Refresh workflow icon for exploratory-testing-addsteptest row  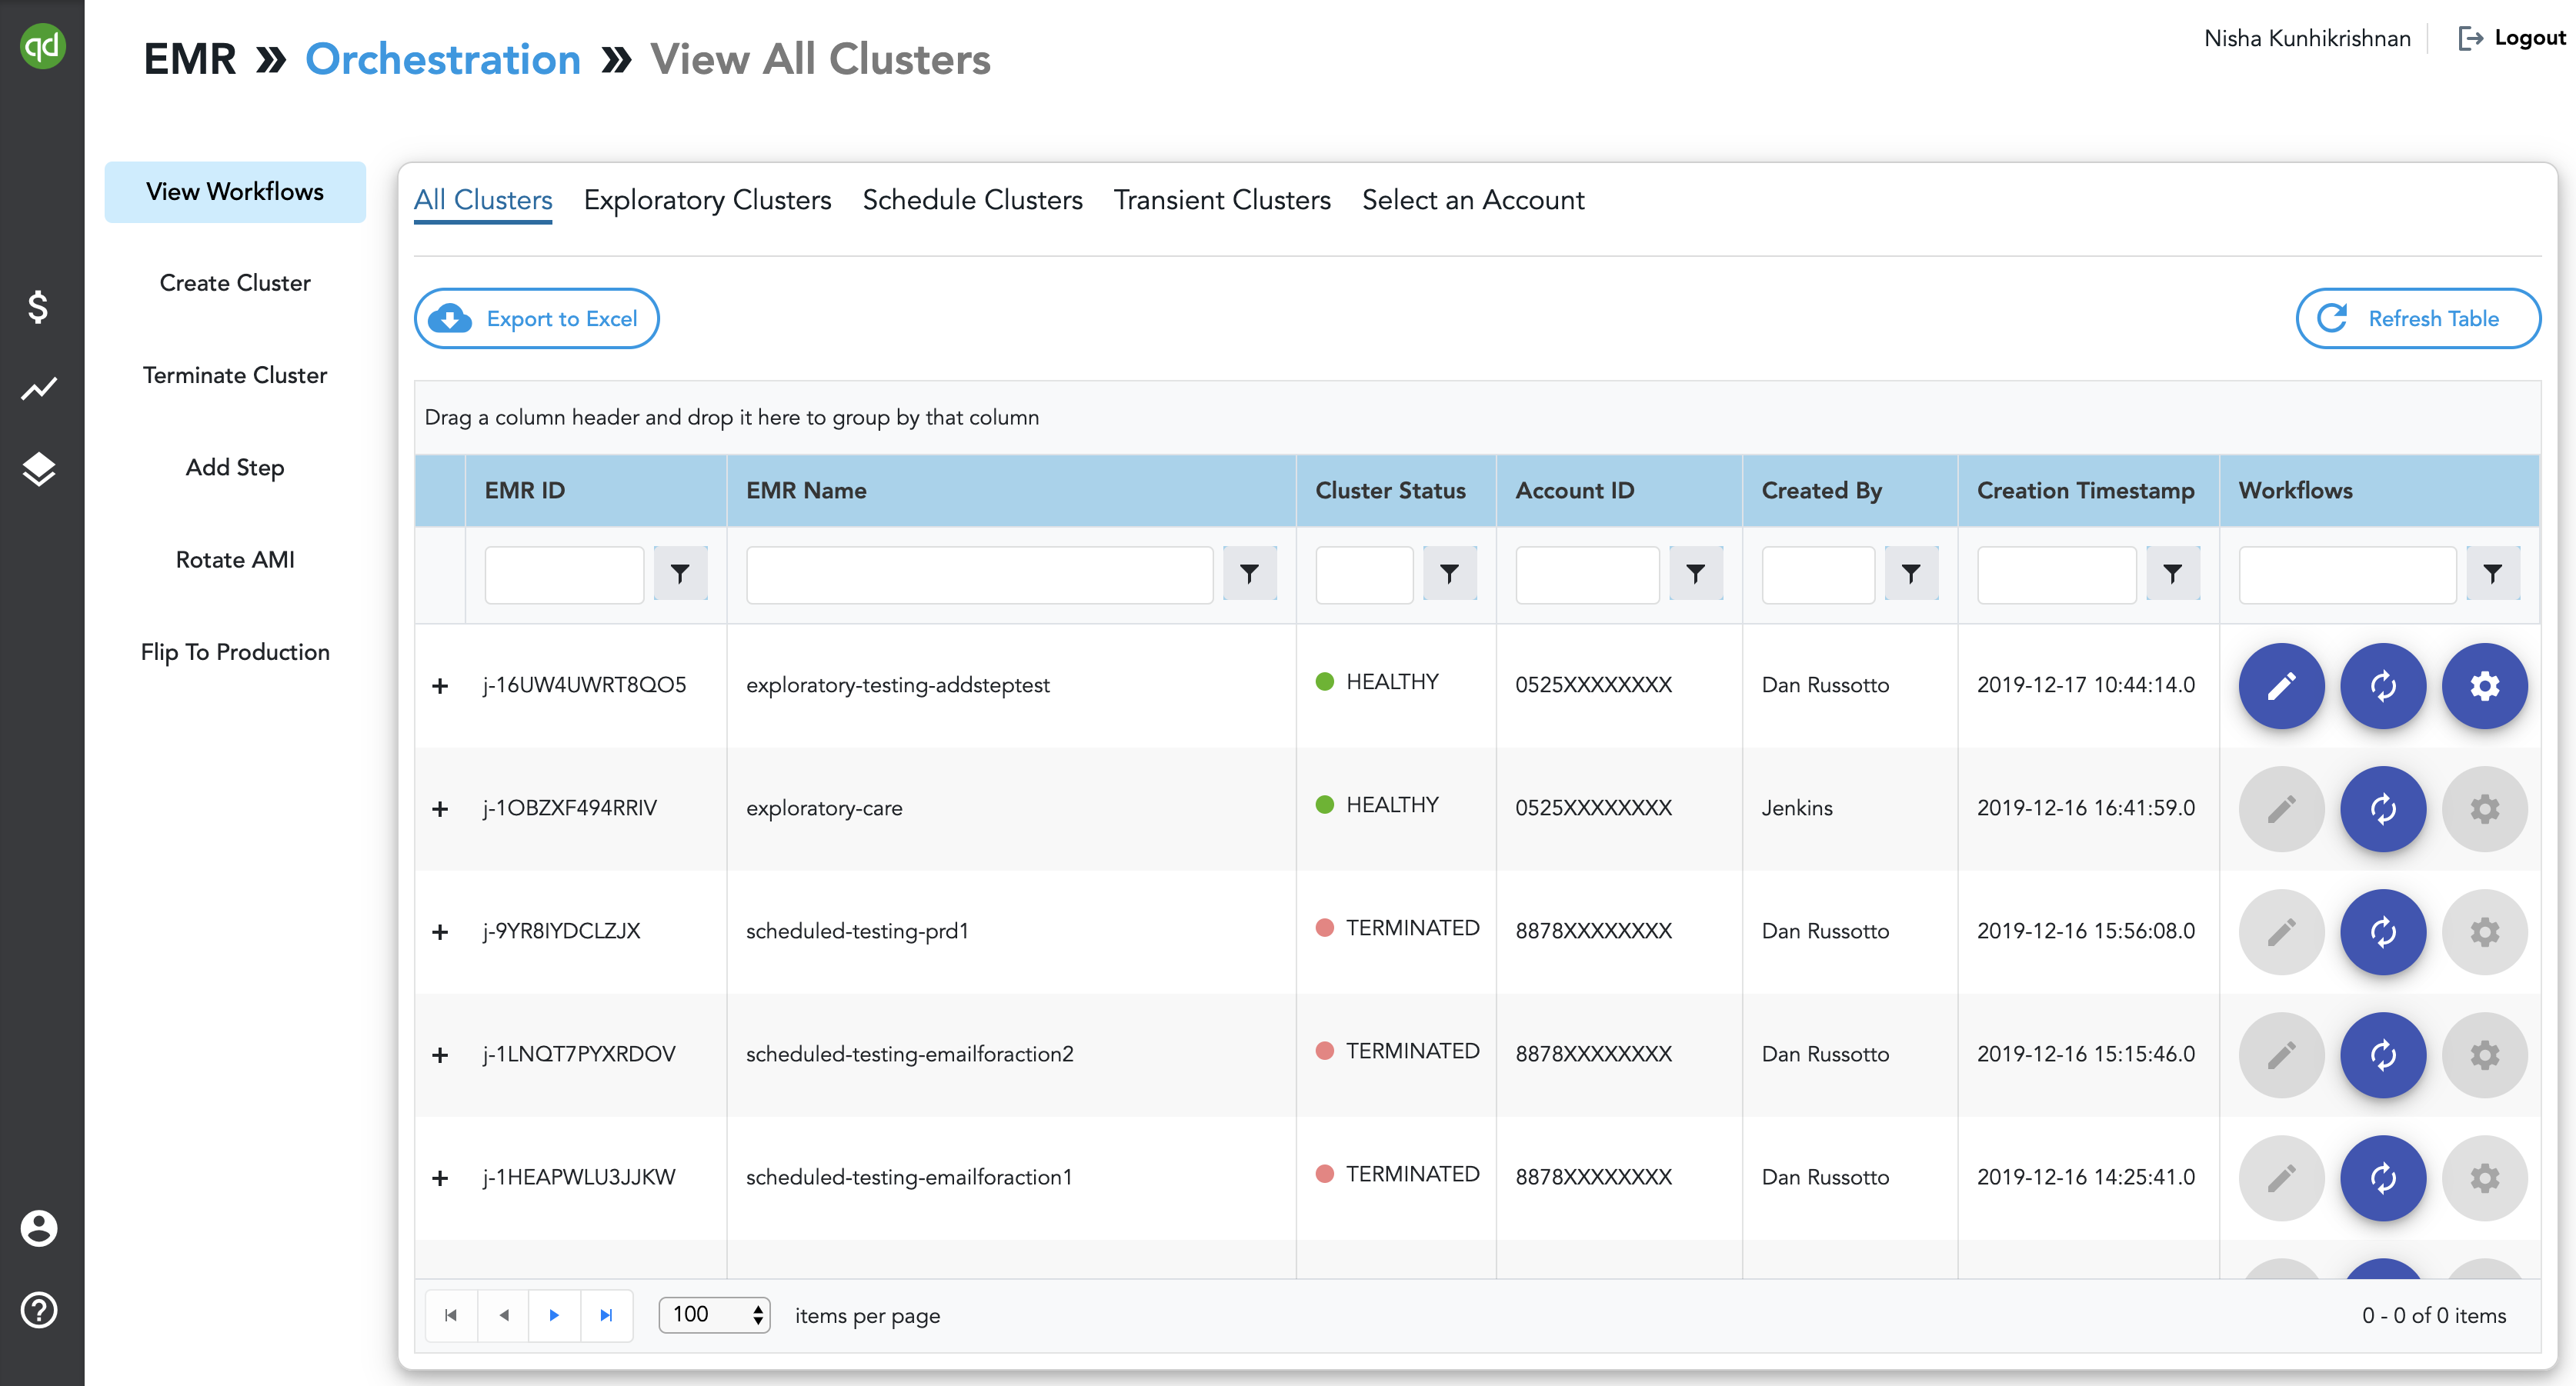pos(2383,685)
